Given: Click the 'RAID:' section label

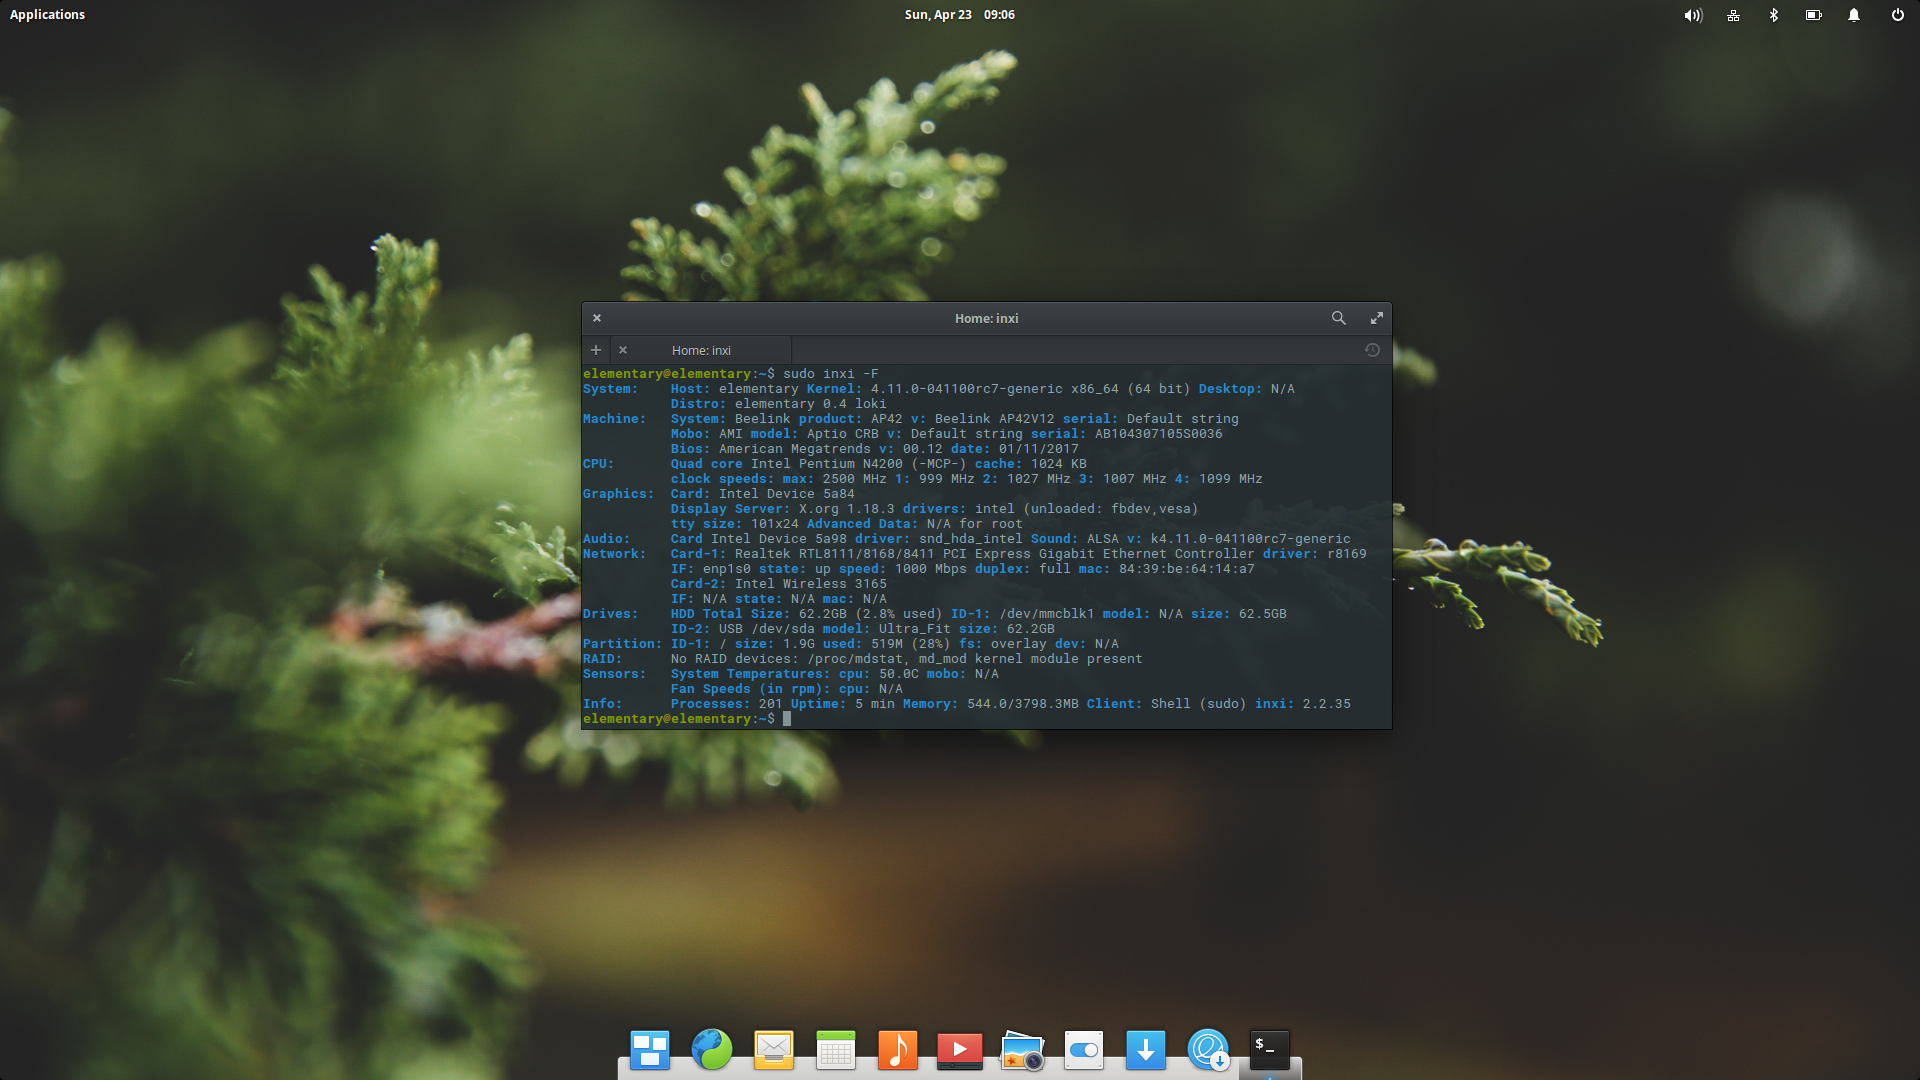Looking at the screenshot, I should pyautogui.click(x=603, y=659).
